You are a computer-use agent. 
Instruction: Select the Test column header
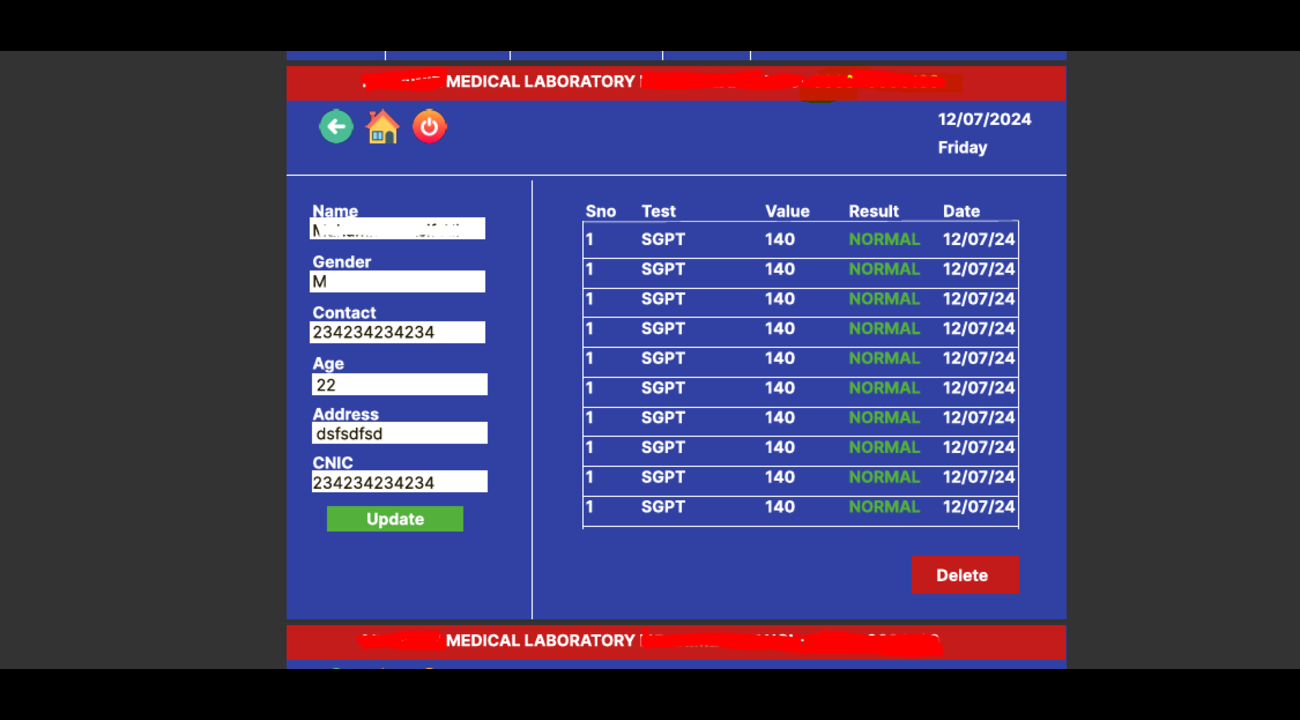[x=659, y=211]
